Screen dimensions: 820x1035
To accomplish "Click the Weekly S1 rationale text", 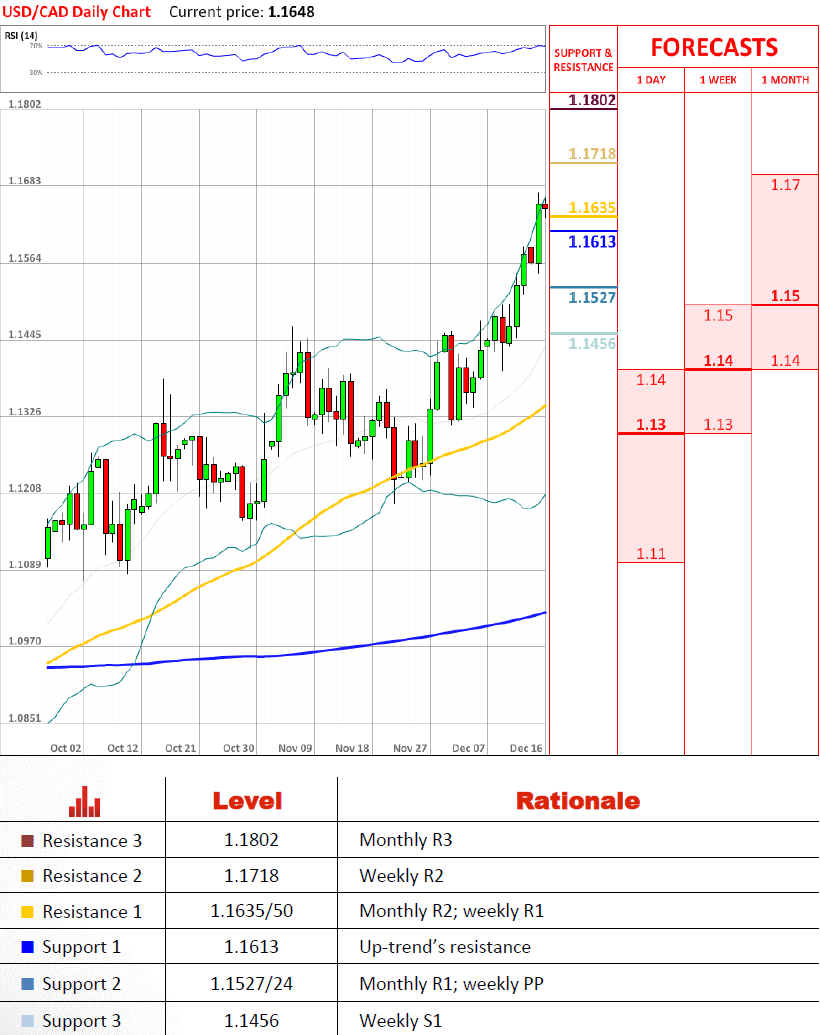I will (x=401, y=1021).
